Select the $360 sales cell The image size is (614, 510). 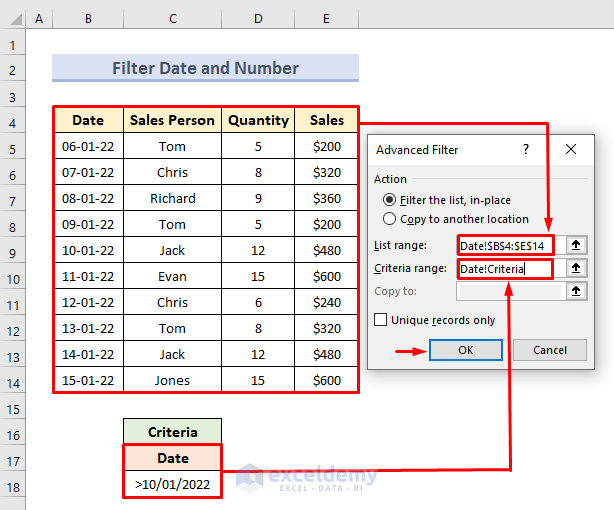(x=327, y=198)
